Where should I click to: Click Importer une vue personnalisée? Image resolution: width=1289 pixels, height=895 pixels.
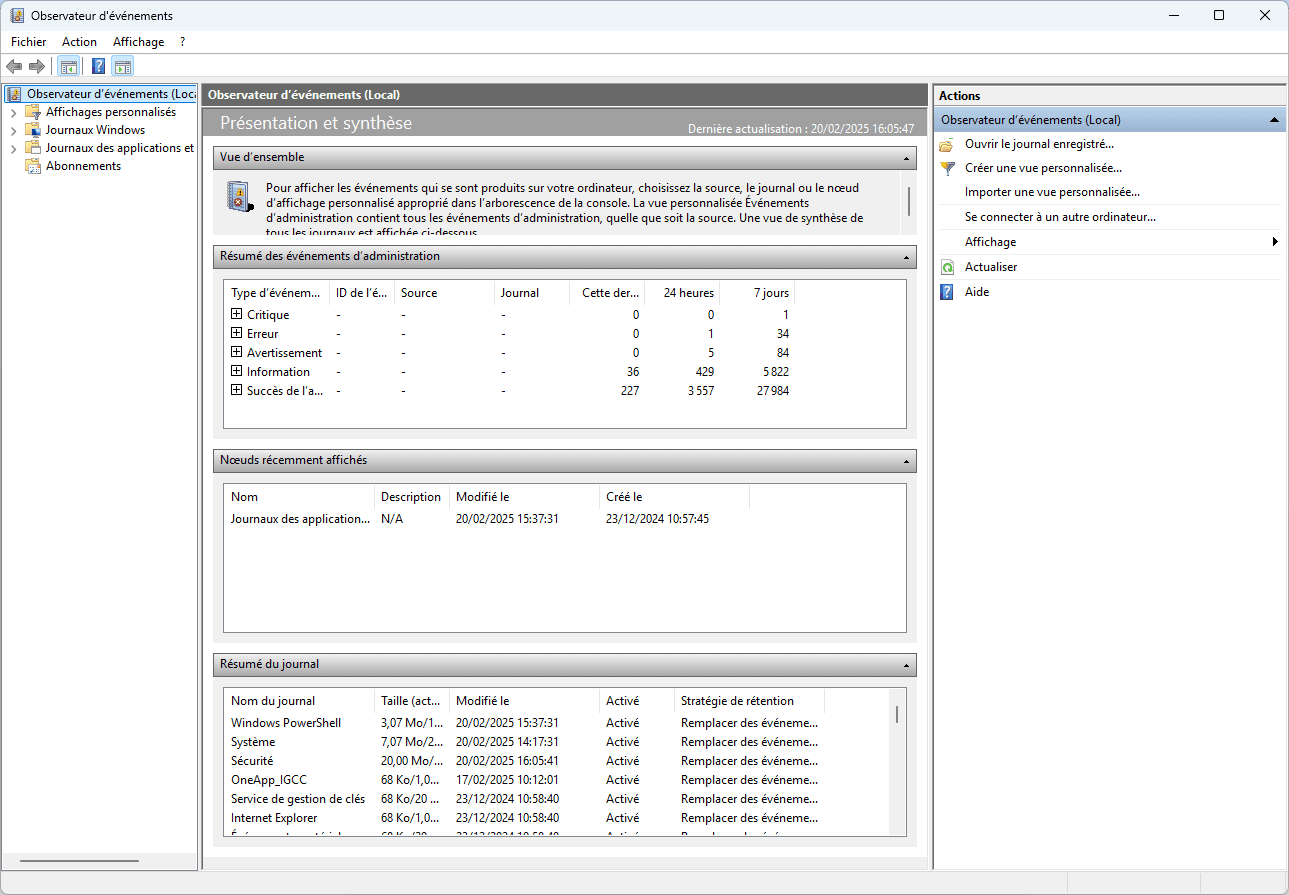click(x=1052, y=192)
